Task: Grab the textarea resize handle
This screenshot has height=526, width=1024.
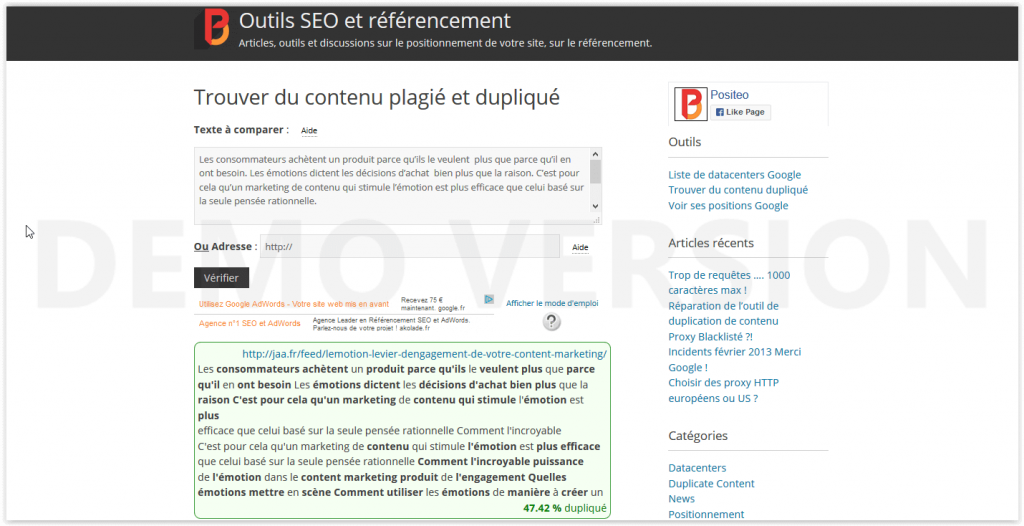Action: coord(596,219)
